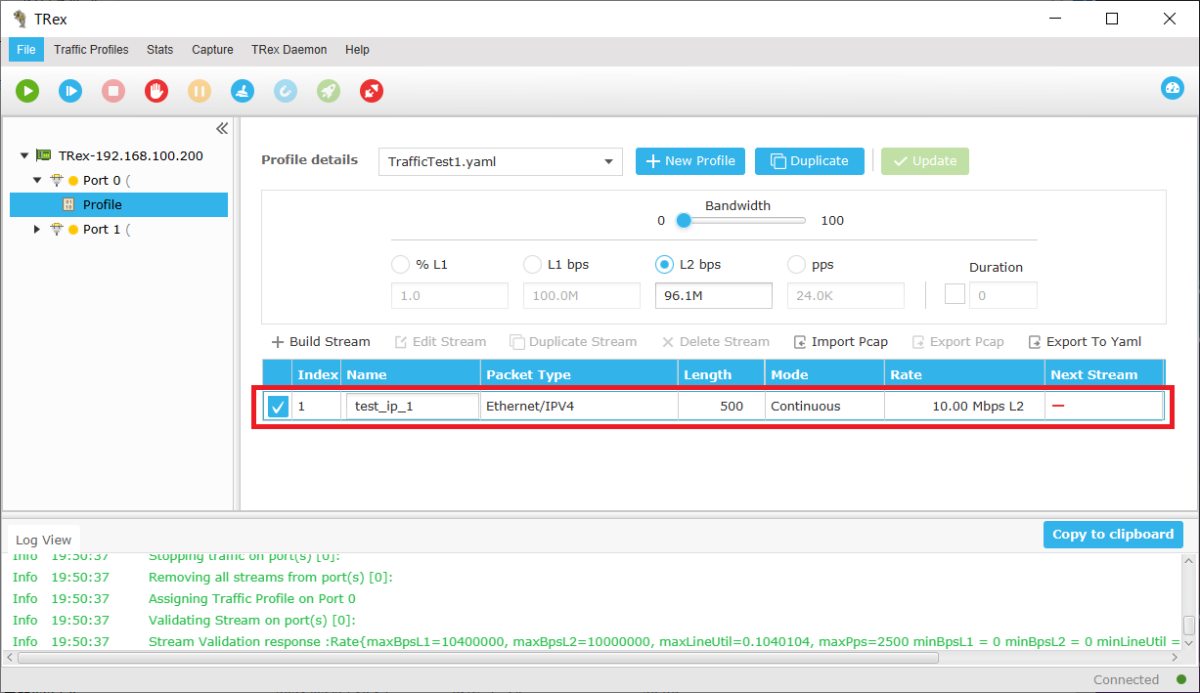
Task: Click Export To Yaml
Action: (x=1084, y=342)
